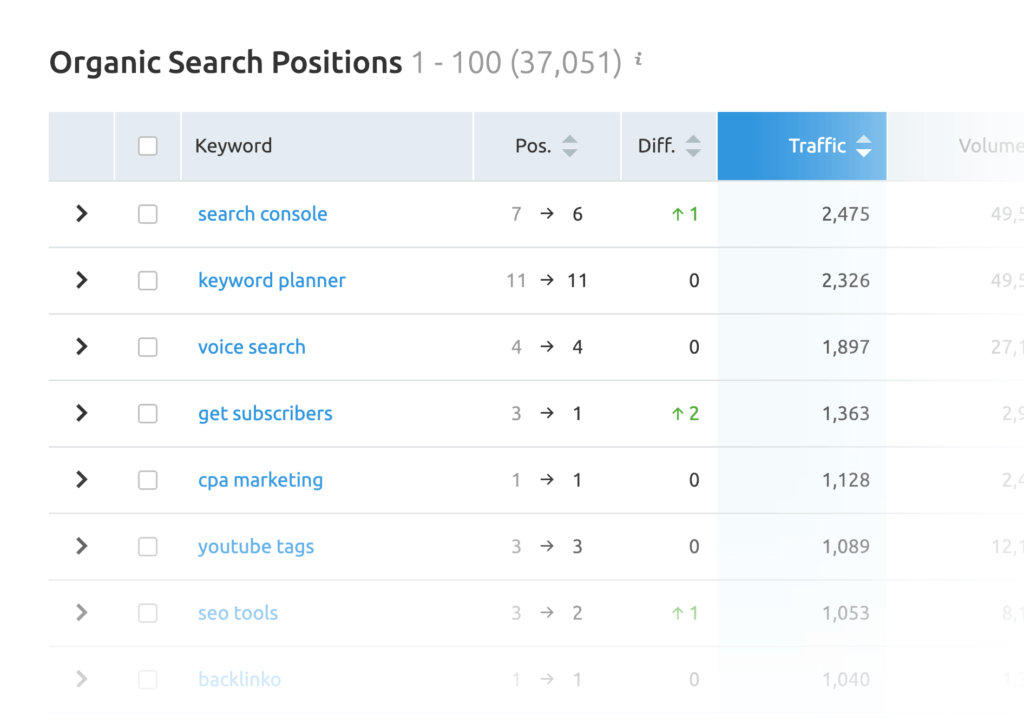
Task: Check the search console row checkbox
Action: pos(147,213)
